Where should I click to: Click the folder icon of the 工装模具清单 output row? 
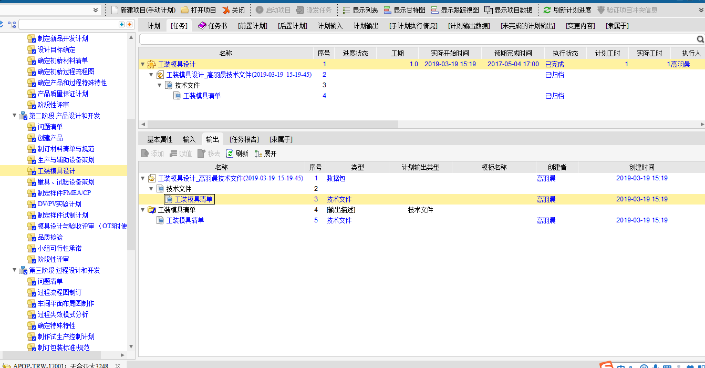coord(152,210)
